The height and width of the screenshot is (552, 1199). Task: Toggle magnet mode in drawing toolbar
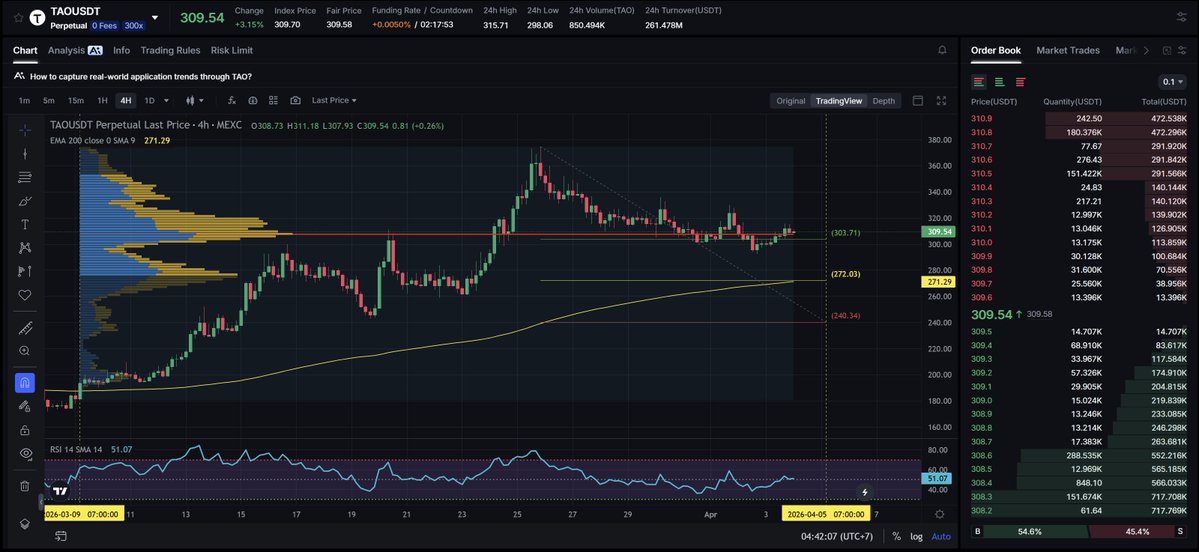point(24,383)
